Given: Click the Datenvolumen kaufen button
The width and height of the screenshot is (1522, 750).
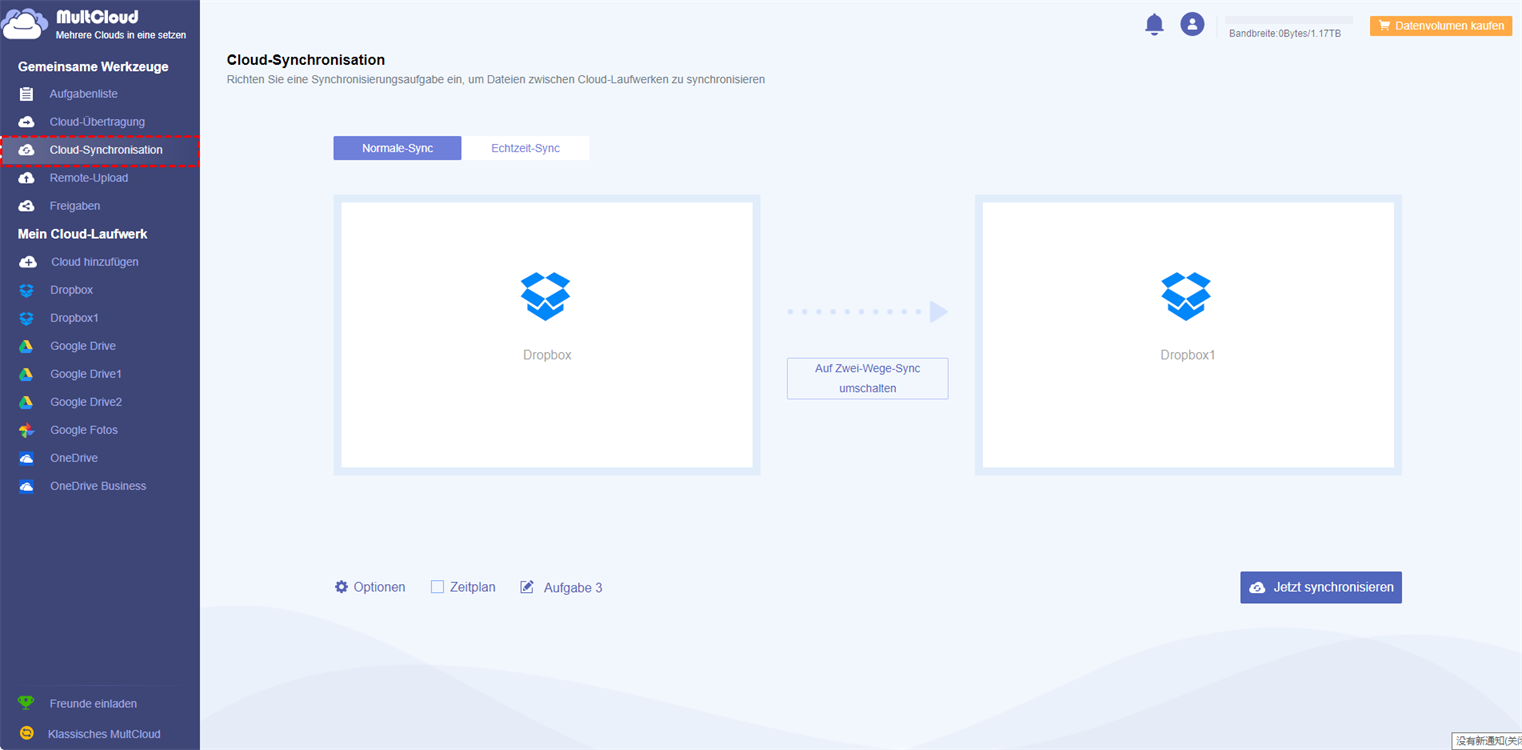Looking at the screenshot, I should point(1441,26).
